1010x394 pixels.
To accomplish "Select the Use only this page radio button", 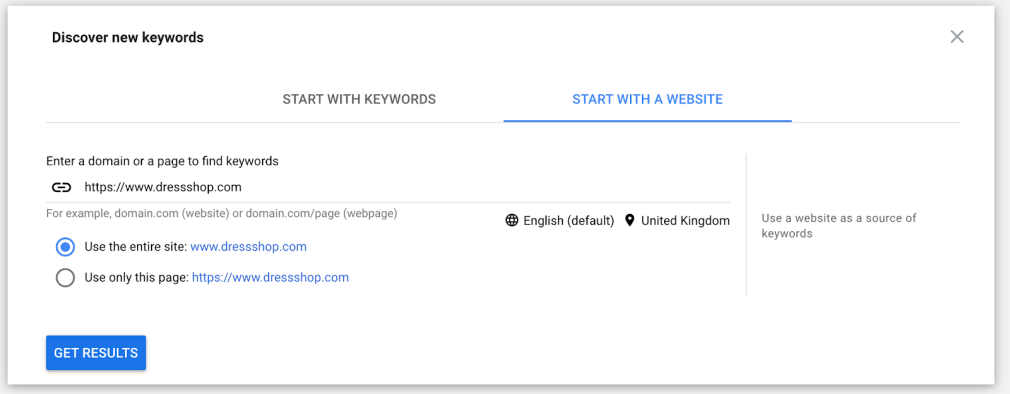I will click(x=65, y=277).
